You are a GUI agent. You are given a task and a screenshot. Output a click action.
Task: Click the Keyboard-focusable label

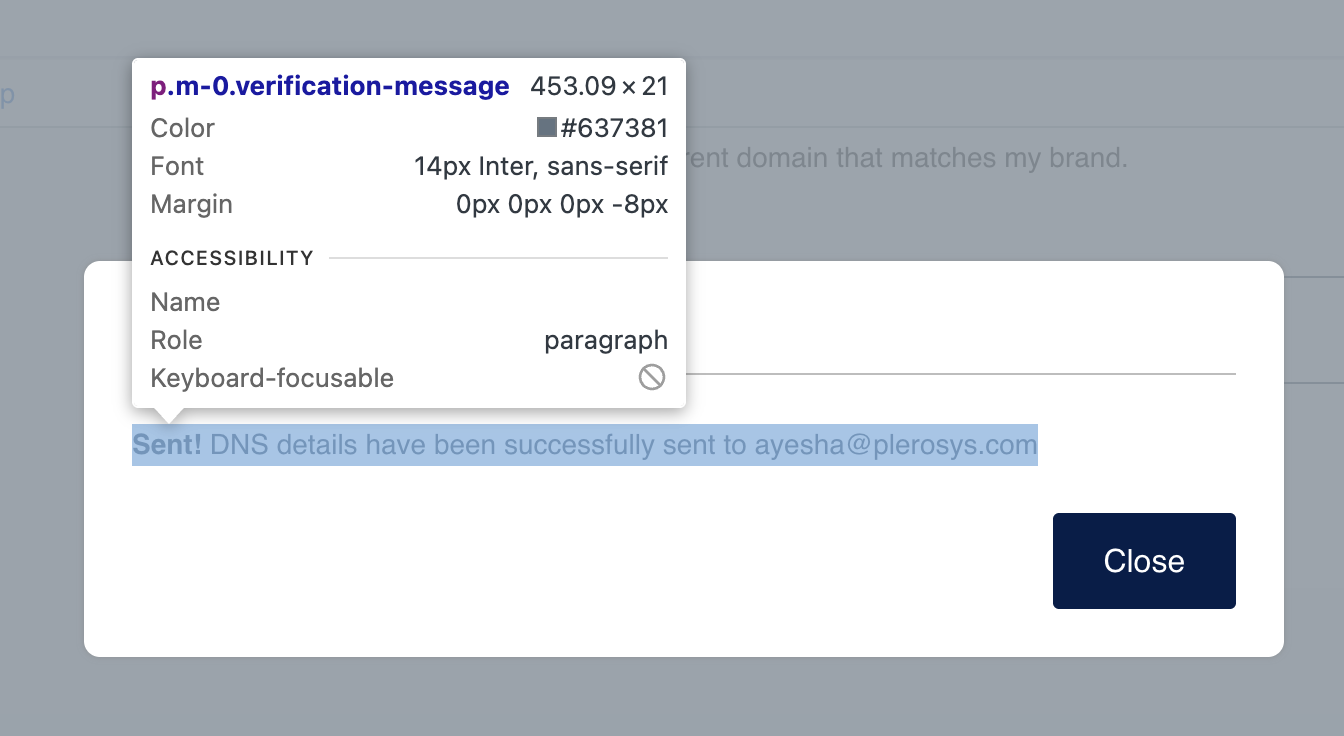point(272,378)
